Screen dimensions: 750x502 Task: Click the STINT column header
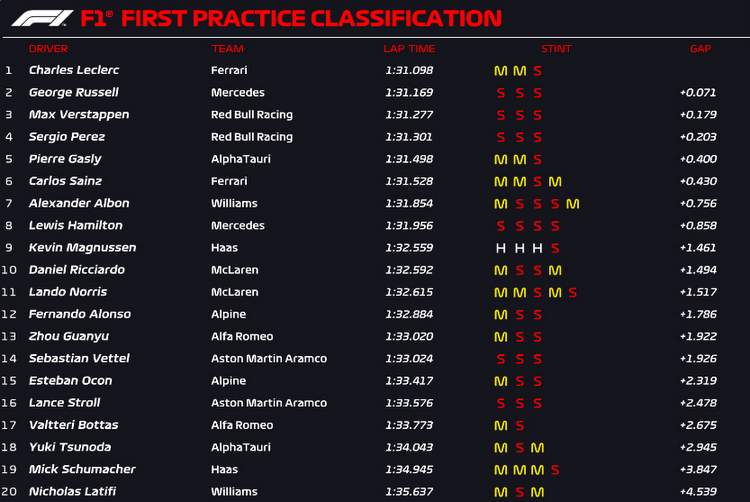pos(556,49)
